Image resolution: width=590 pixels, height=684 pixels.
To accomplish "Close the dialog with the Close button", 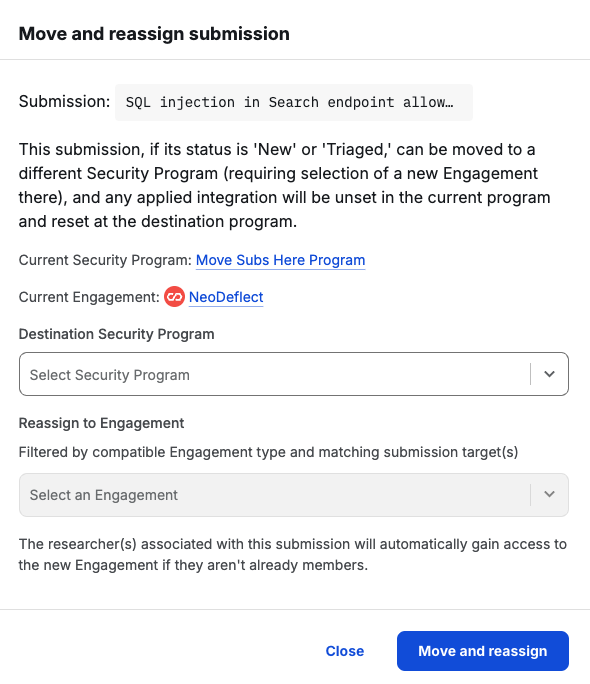I will click(x=345, y=651).
